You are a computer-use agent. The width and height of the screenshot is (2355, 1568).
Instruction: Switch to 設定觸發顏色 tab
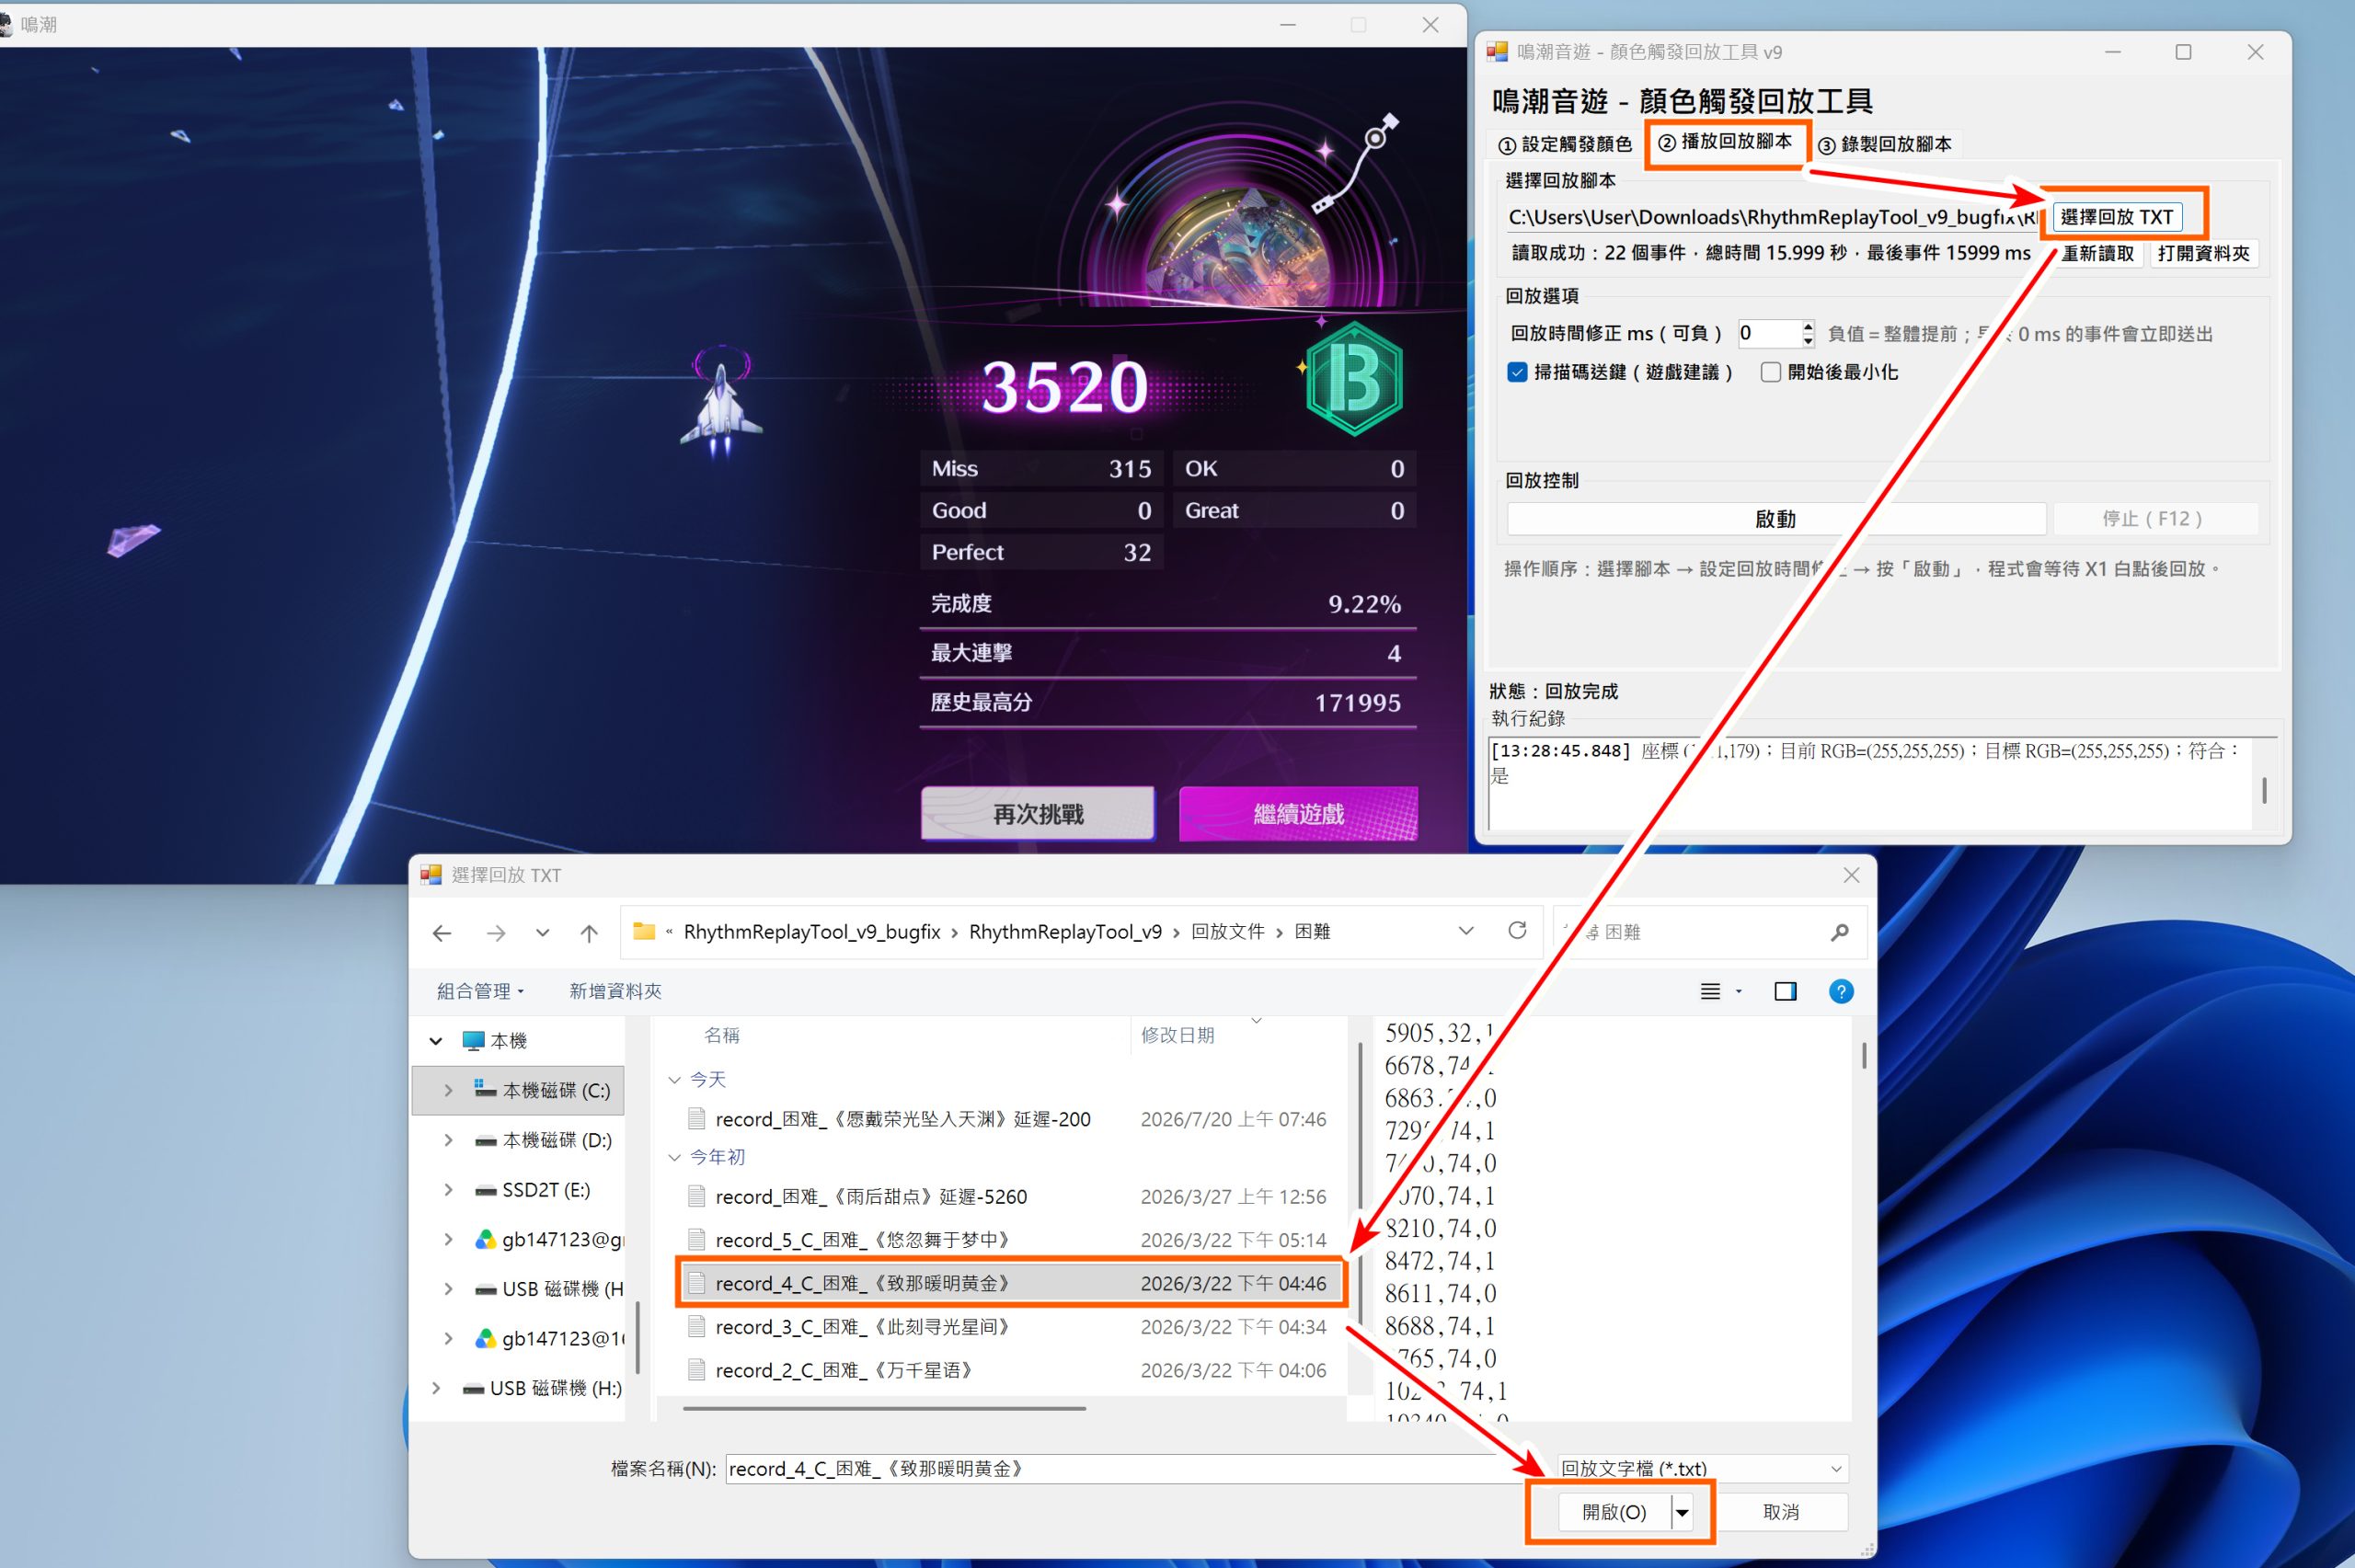1564,144
